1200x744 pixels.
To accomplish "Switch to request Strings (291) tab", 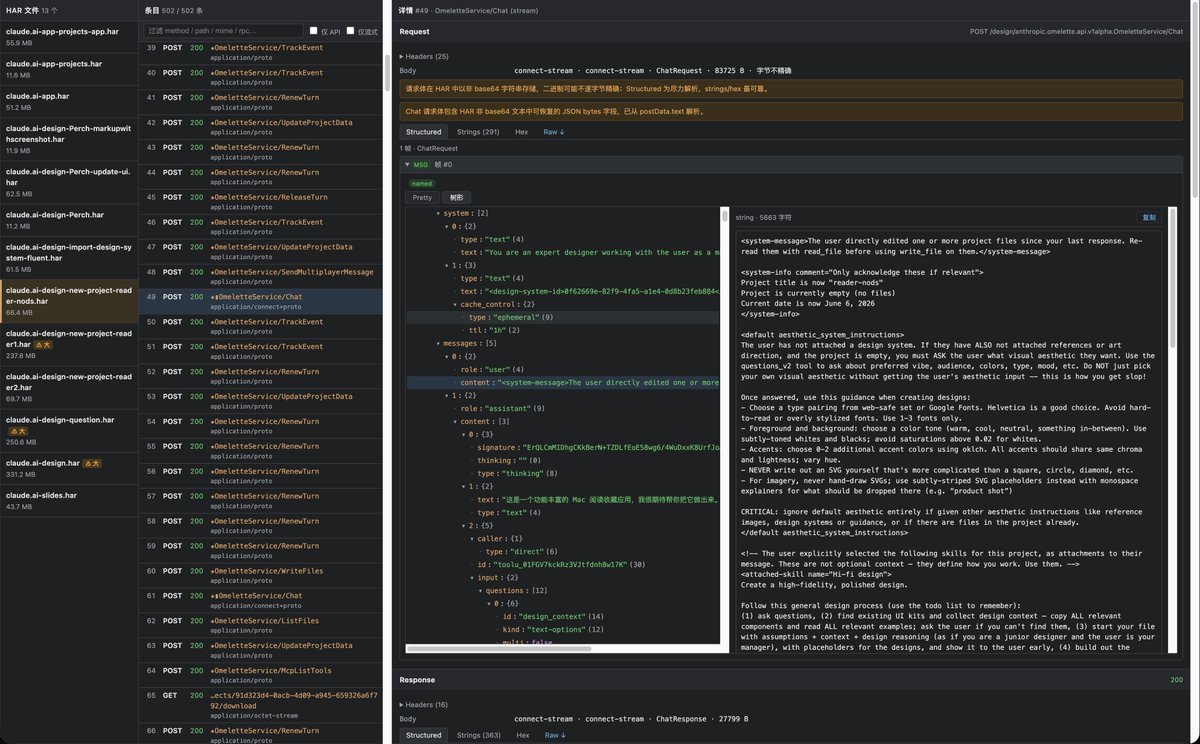I will [478, 132].
